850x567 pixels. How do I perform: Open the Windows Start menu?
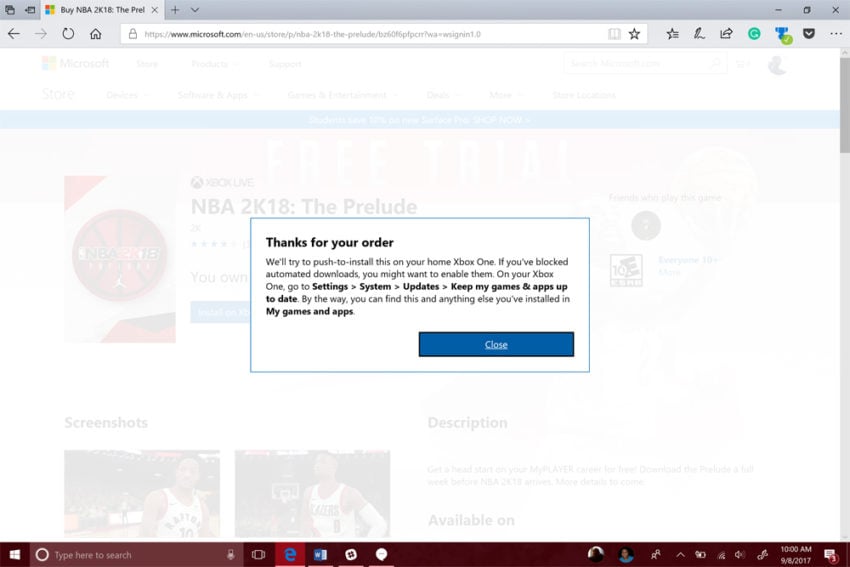tap(15, 555)
